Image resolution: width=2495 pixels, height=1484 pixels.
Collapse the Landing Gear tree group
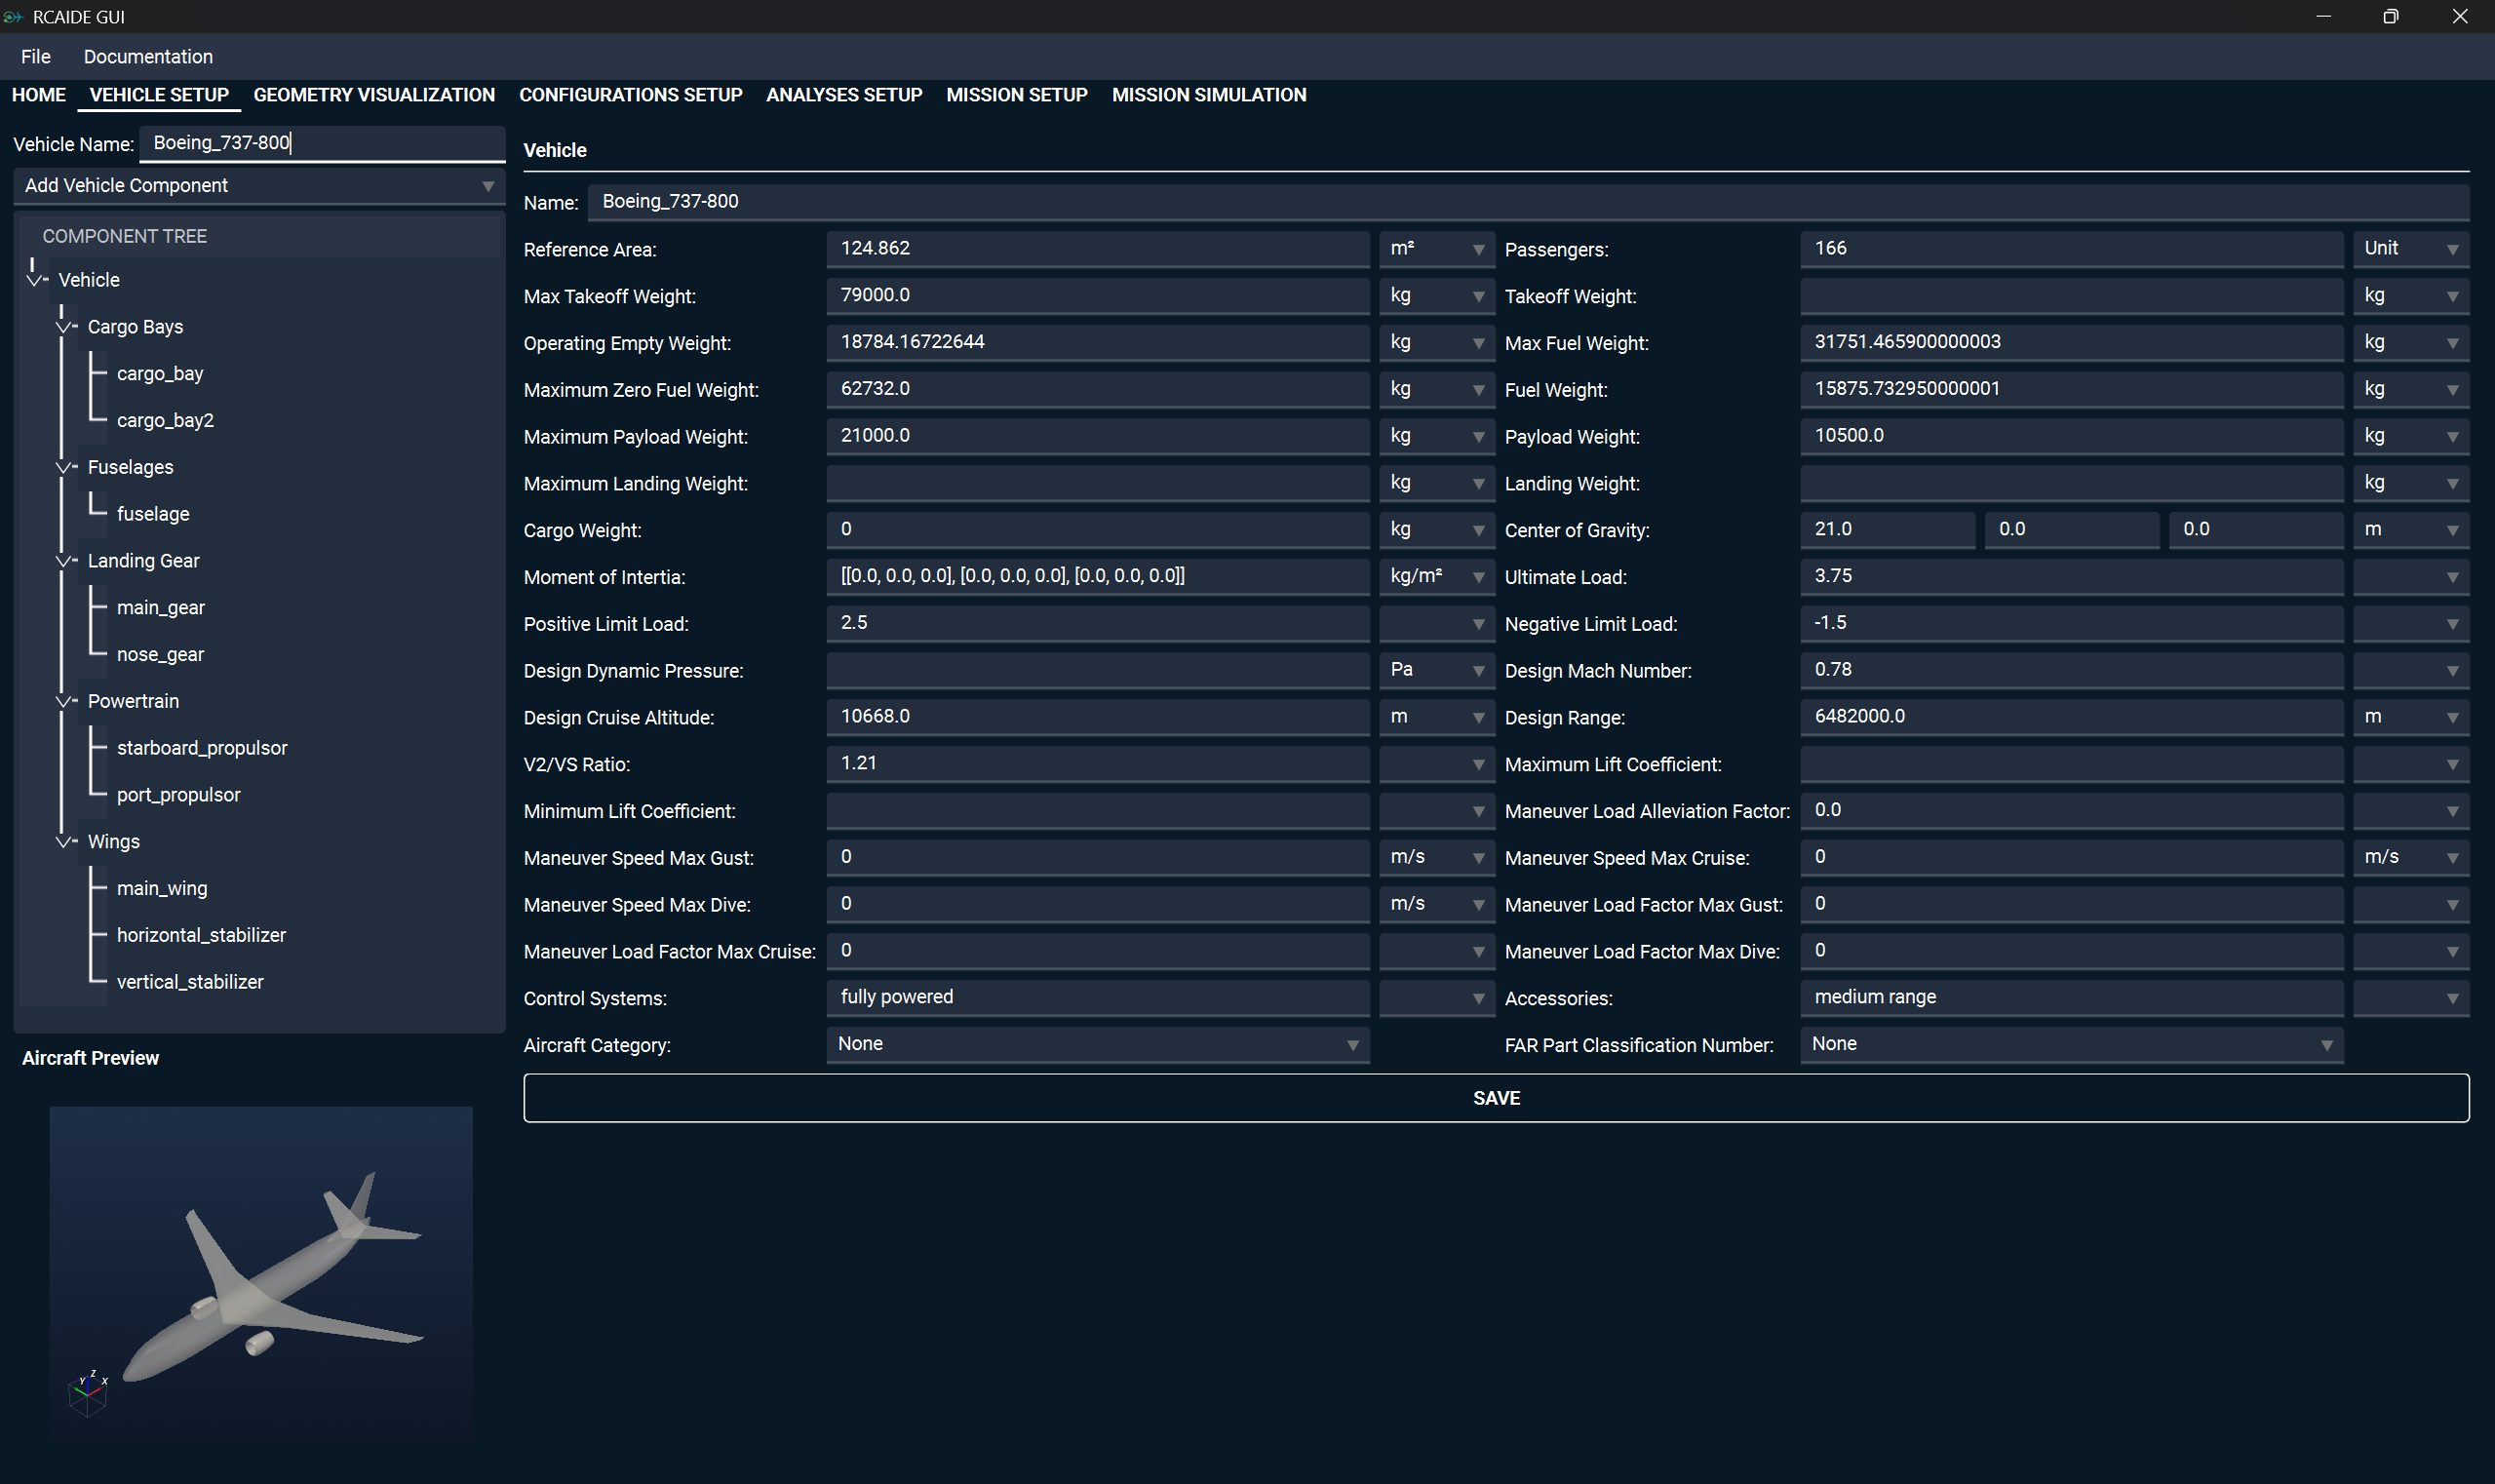64,561
